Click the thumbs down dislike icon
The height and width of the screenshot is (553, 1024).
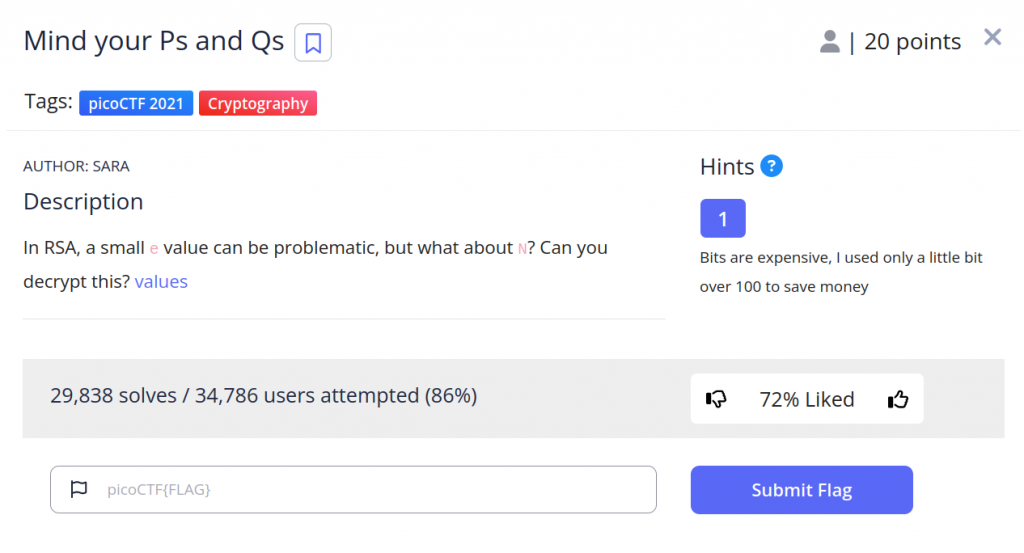[716, 400]
